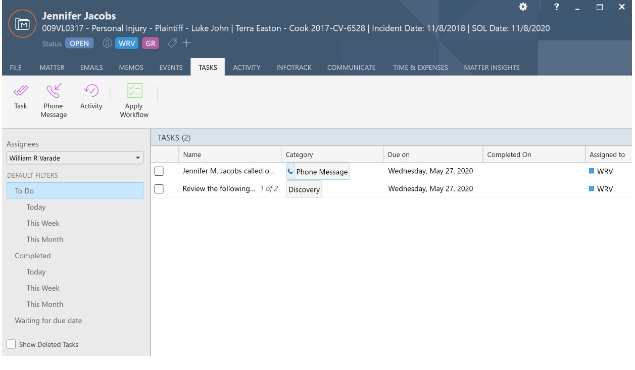Screen dimensions: 635x370
Task: Click the Phone Message category tag
Action: tap(318, 171)
